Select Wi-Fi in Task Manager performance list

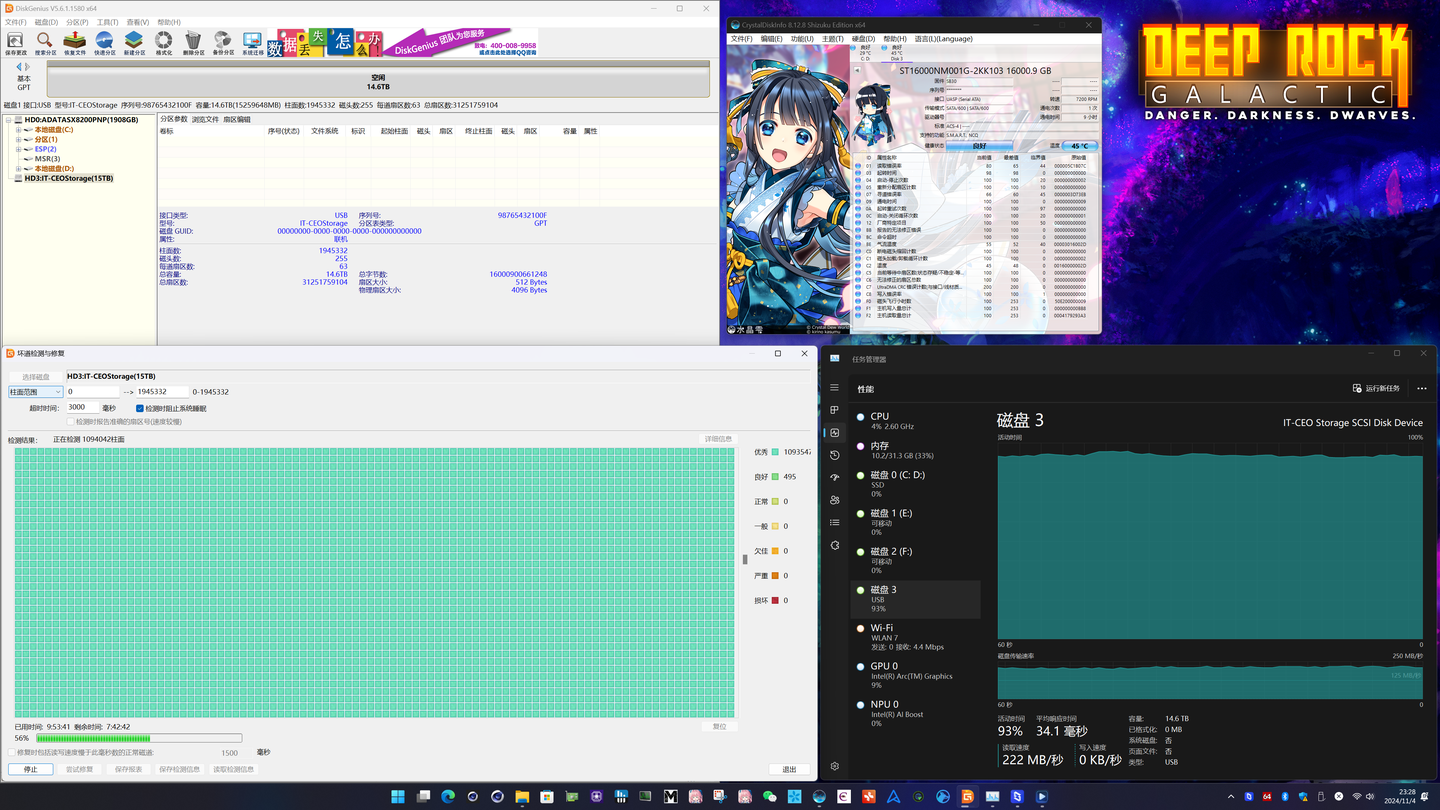[x=916, y=637]
